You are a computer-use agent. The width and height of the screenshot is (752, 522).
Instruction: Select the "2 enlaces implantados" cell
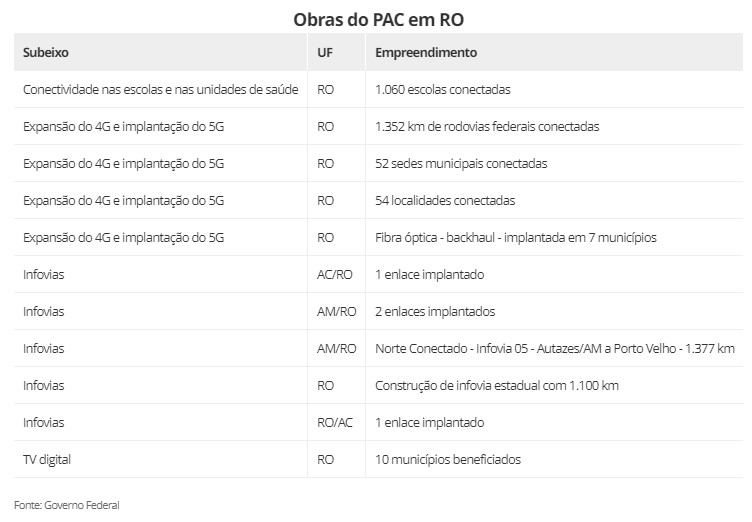pos(435,311)
